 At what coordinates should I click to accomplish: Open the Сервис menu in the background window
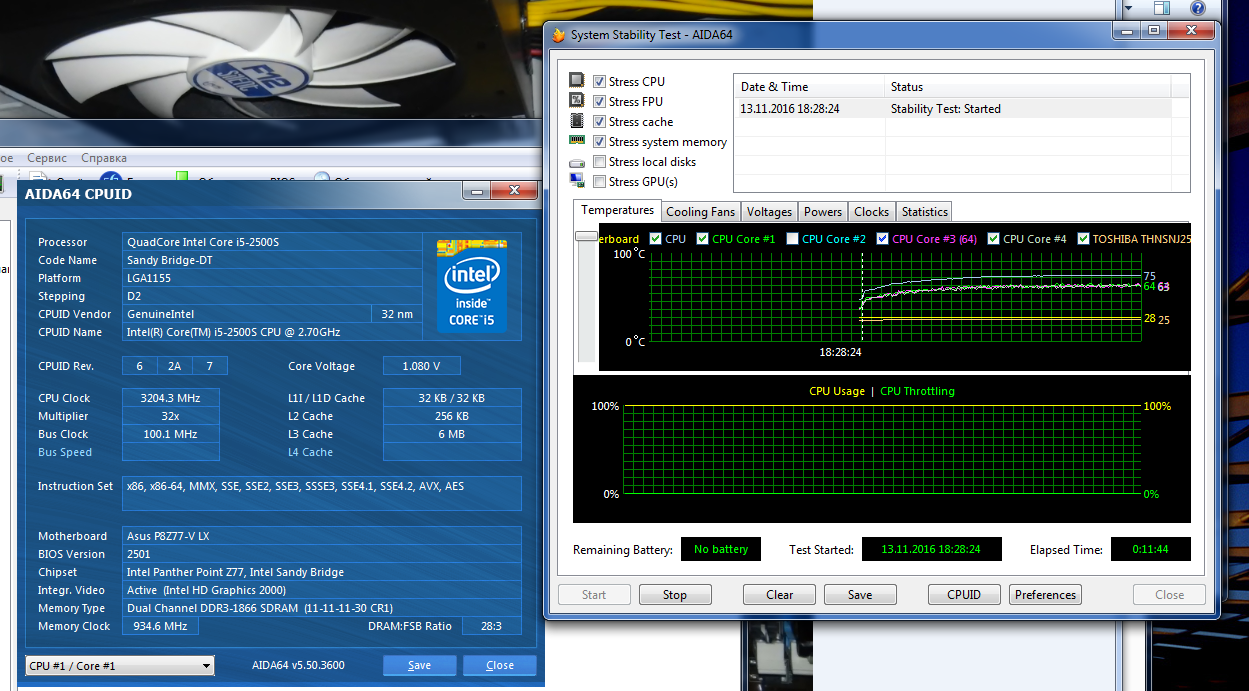(x=47, y=158)
